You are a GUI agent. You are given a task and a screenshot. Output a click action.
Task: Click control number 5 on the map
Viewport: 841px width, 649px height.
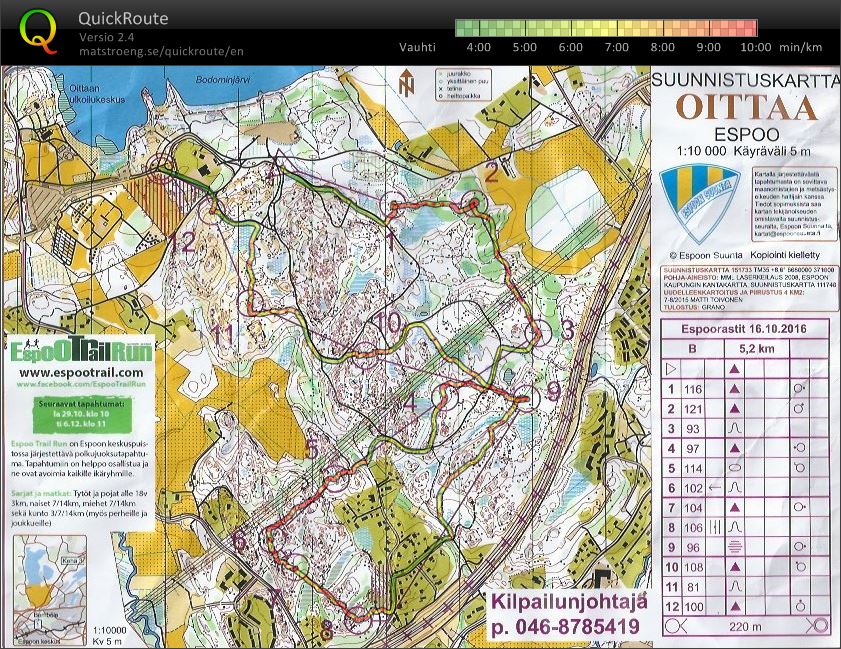click(x=312, y=449)
